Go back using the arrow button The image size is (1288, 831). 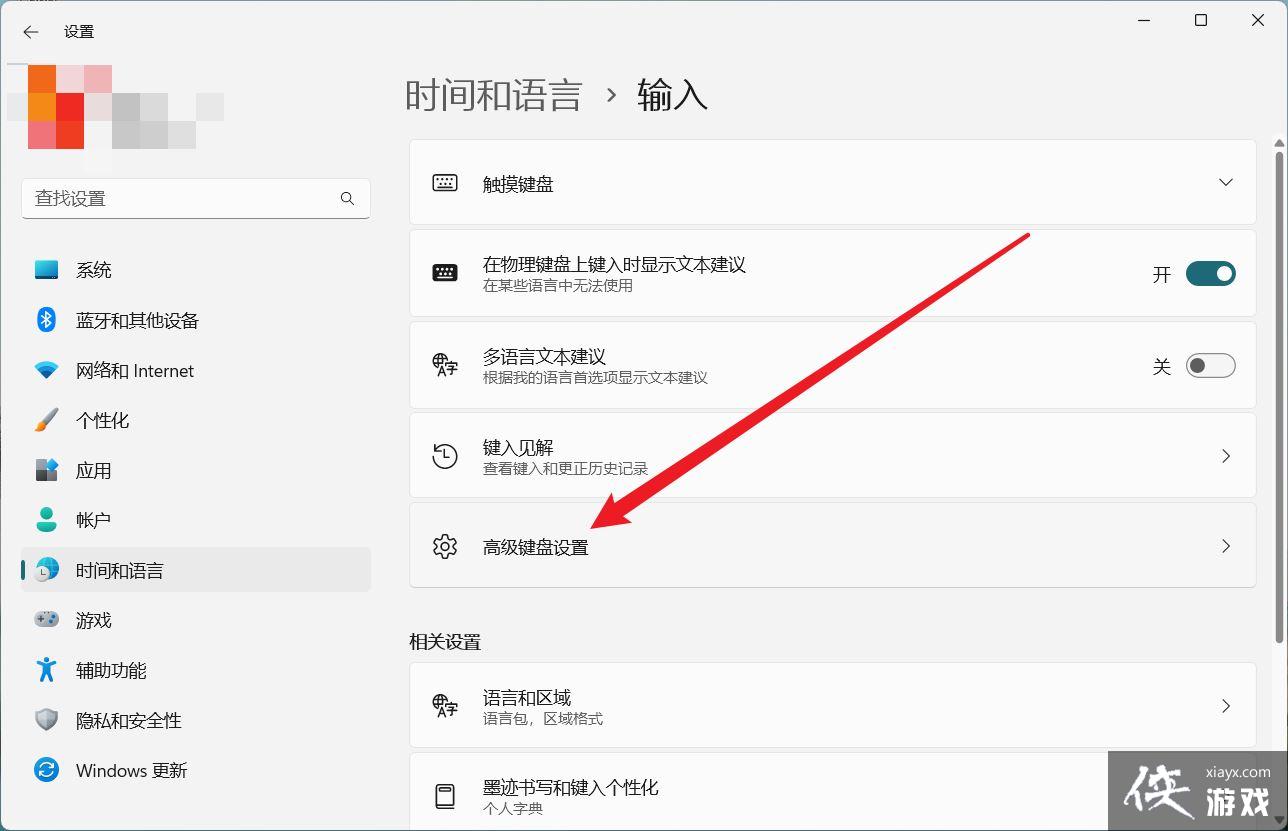(29, 31)
